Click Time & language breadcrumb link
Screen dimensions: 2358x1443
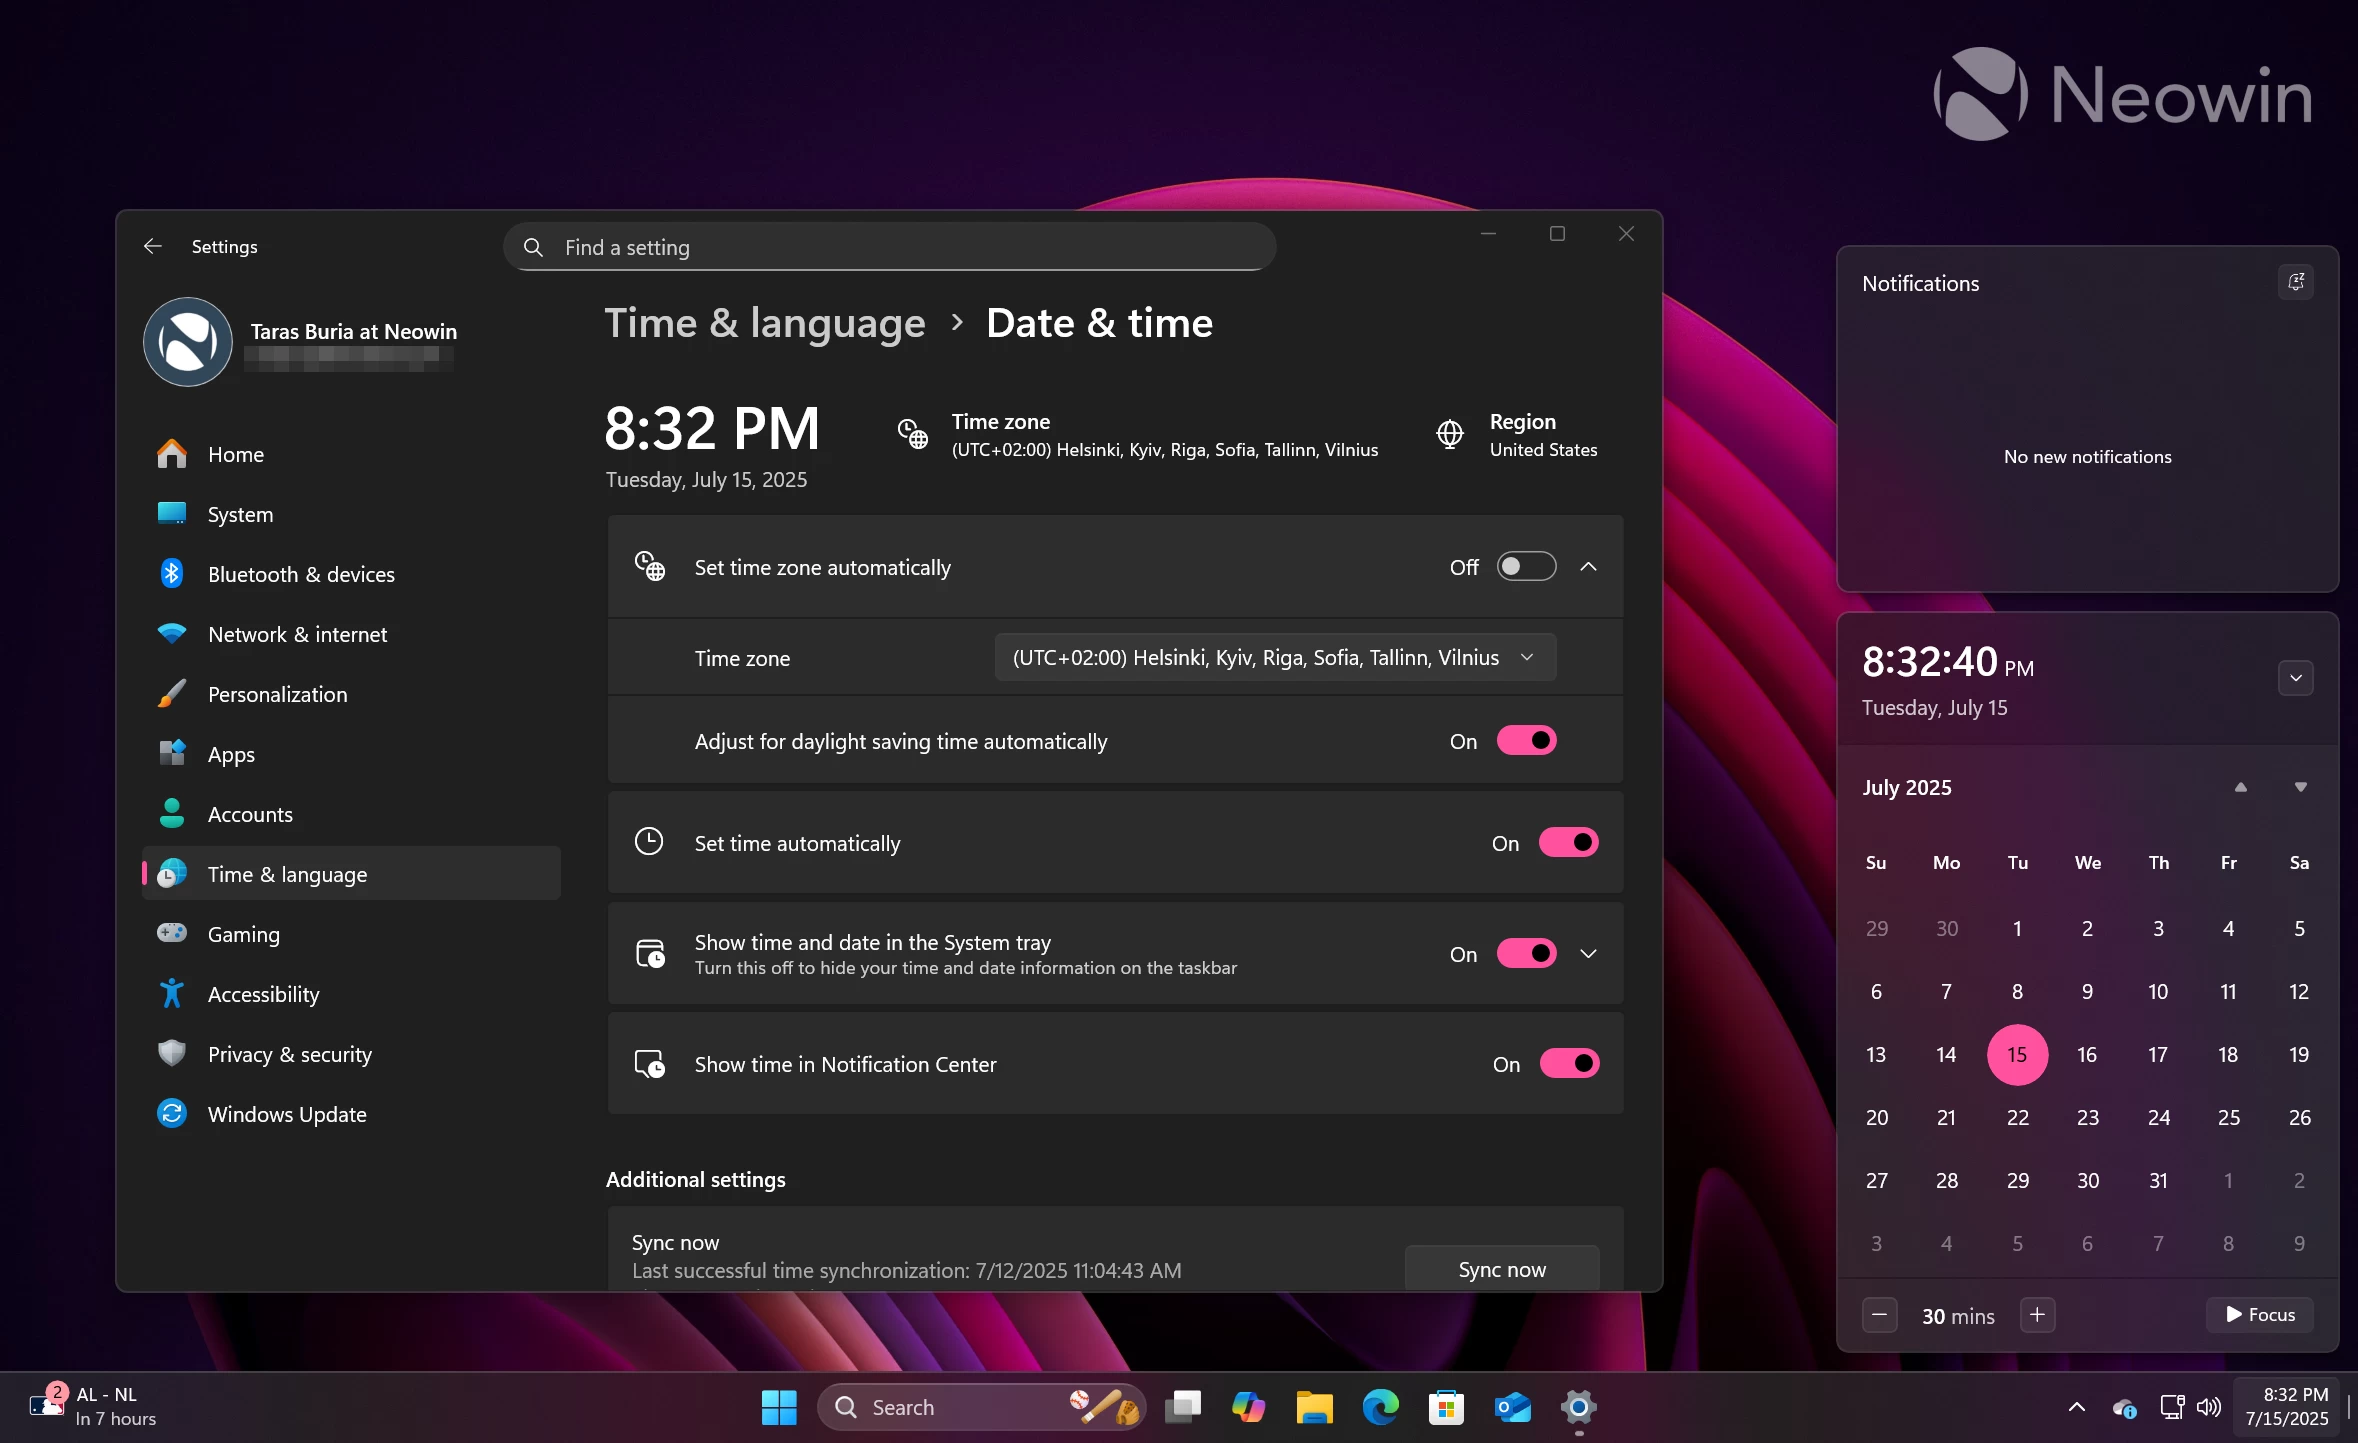pos(765,323)
